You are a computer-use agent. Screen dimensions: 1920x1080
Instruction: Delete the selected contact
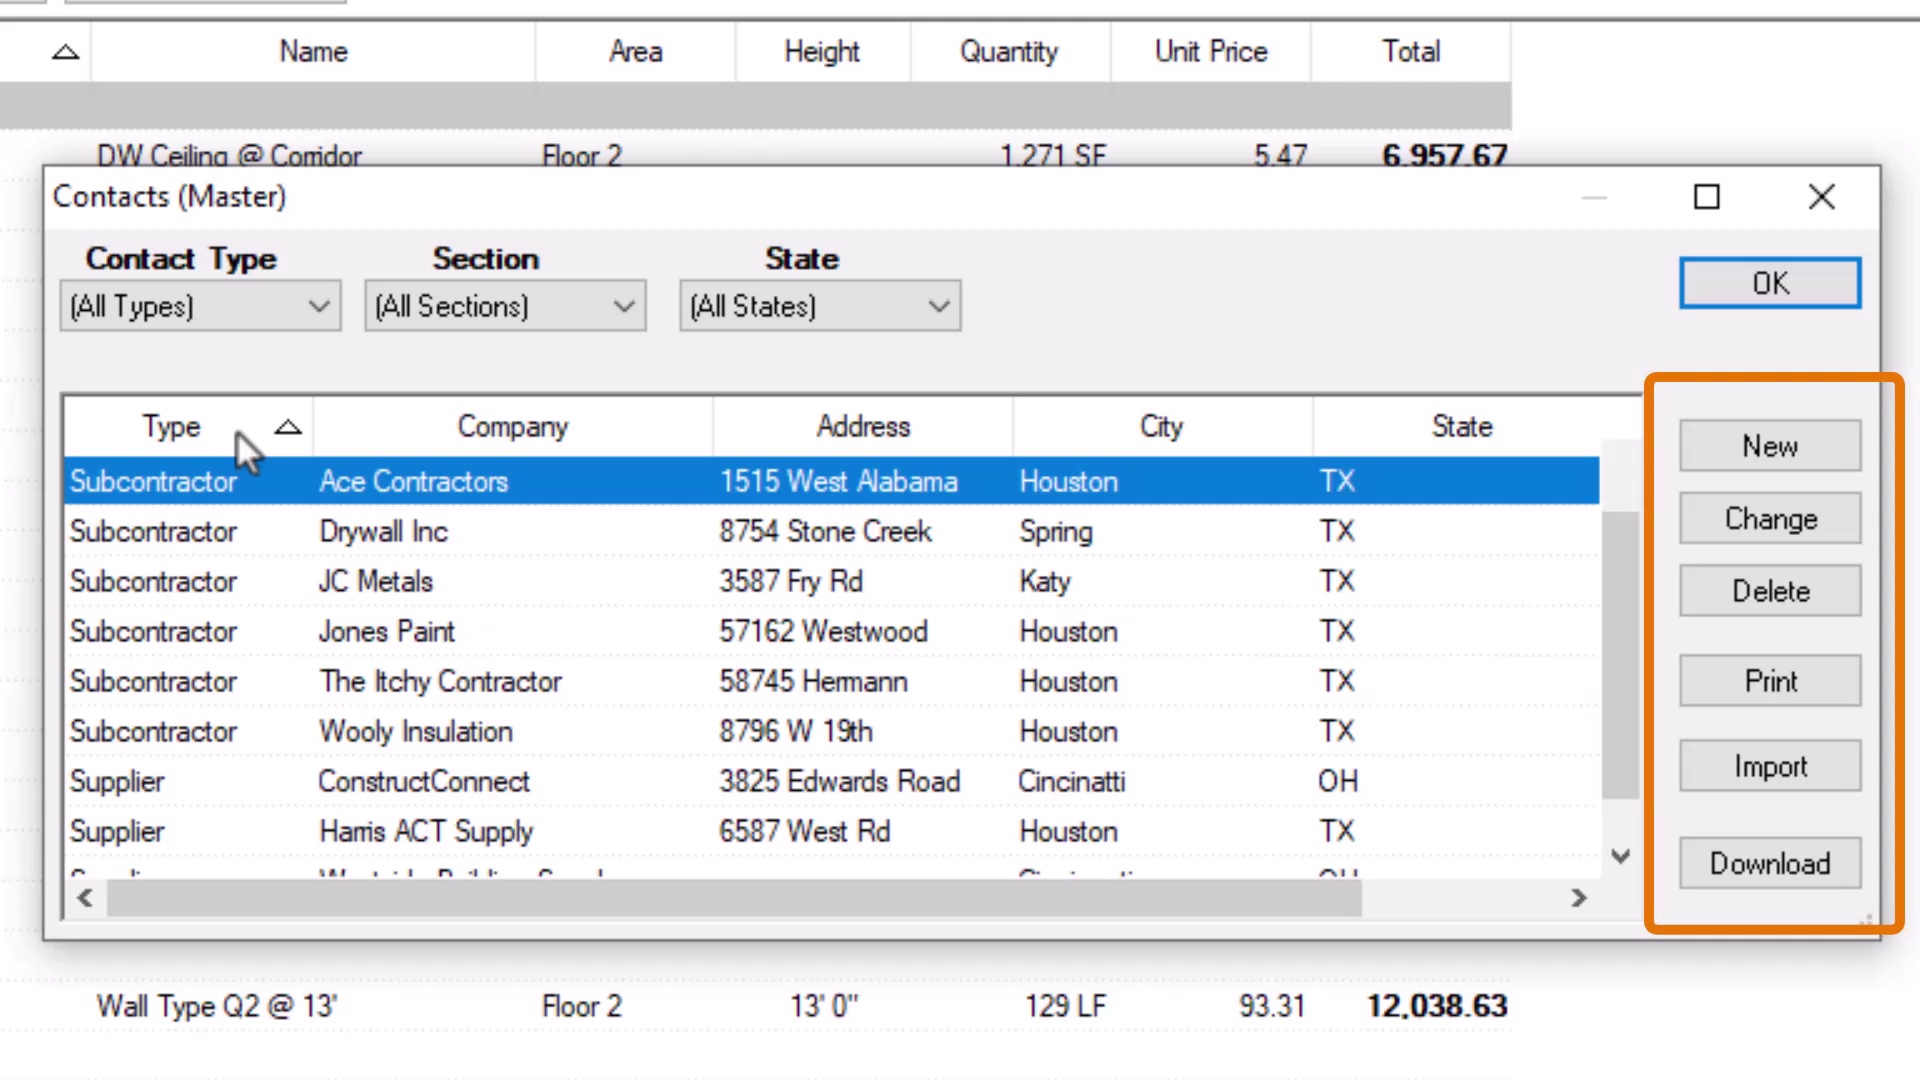pyautogui.click(x=1769, y=591)
